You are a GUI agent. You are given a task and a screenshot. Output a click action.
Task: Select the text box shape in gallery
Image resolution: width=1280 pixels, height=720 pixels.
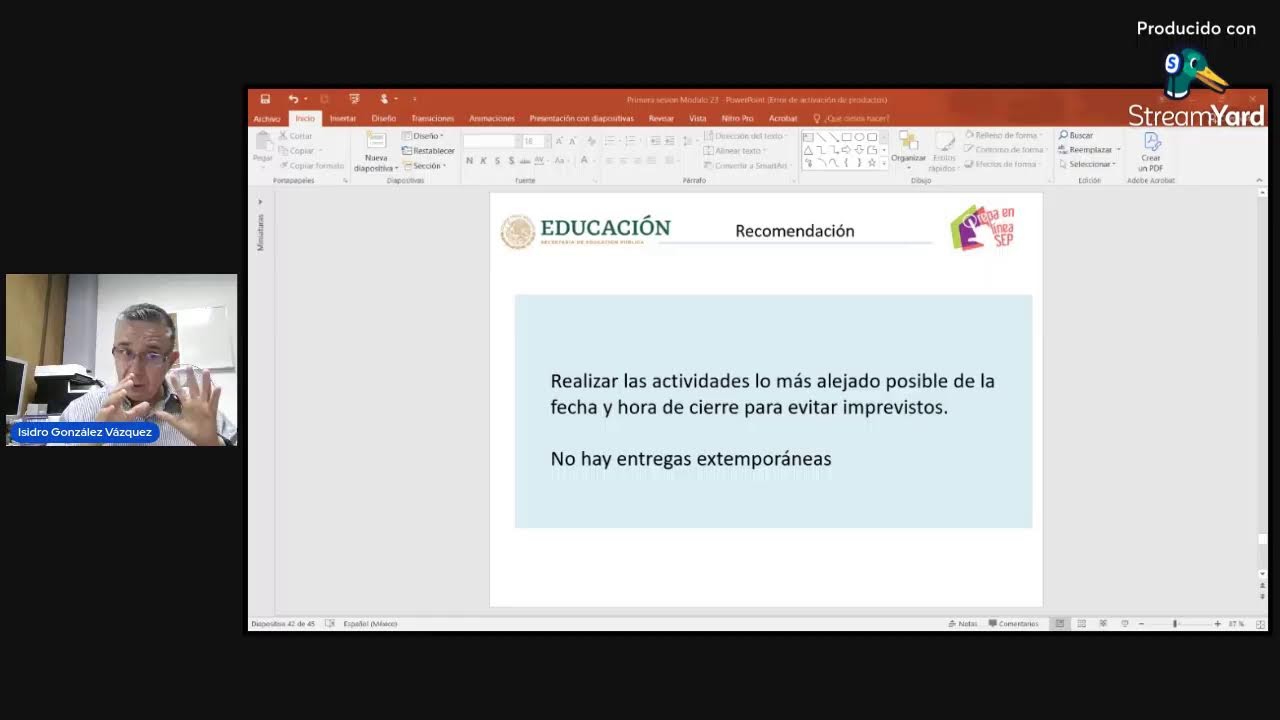click(808, 137)
